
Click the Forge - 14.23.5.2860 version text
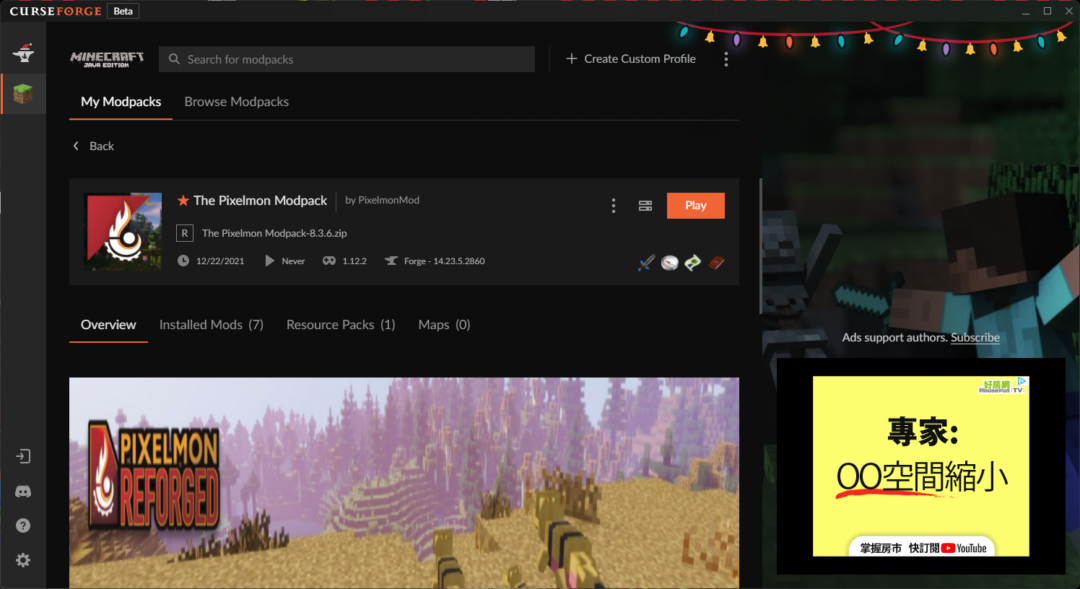[444, 261]
